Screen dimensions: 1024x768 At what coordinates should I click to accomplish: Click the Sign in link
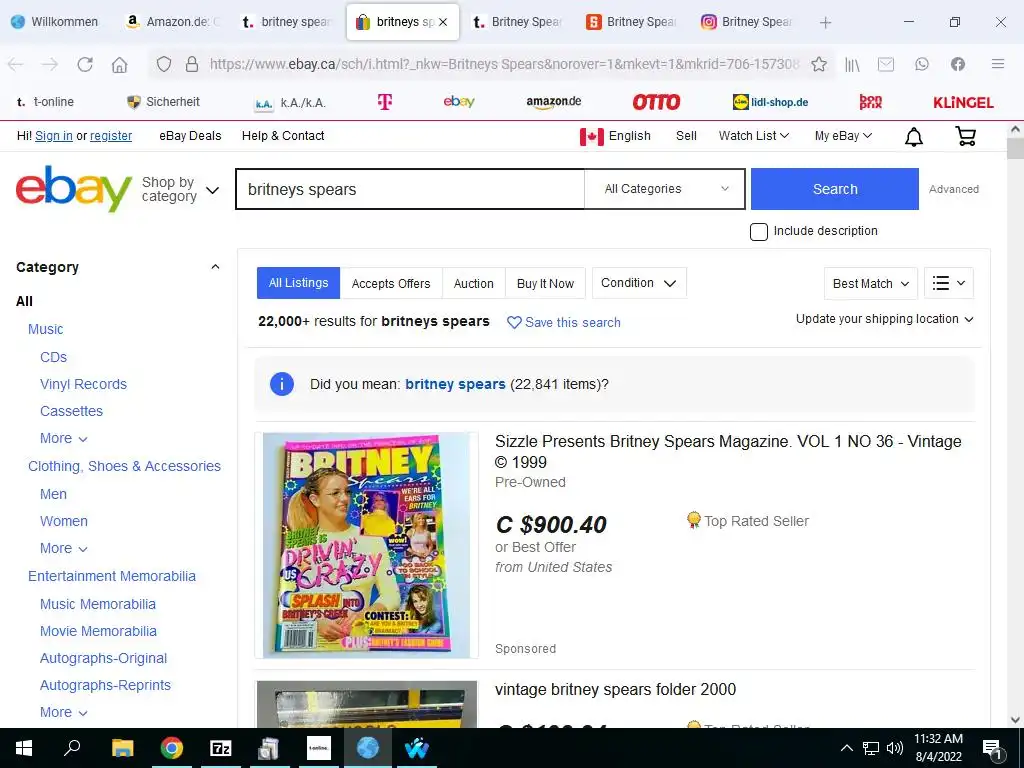point(54,136)
